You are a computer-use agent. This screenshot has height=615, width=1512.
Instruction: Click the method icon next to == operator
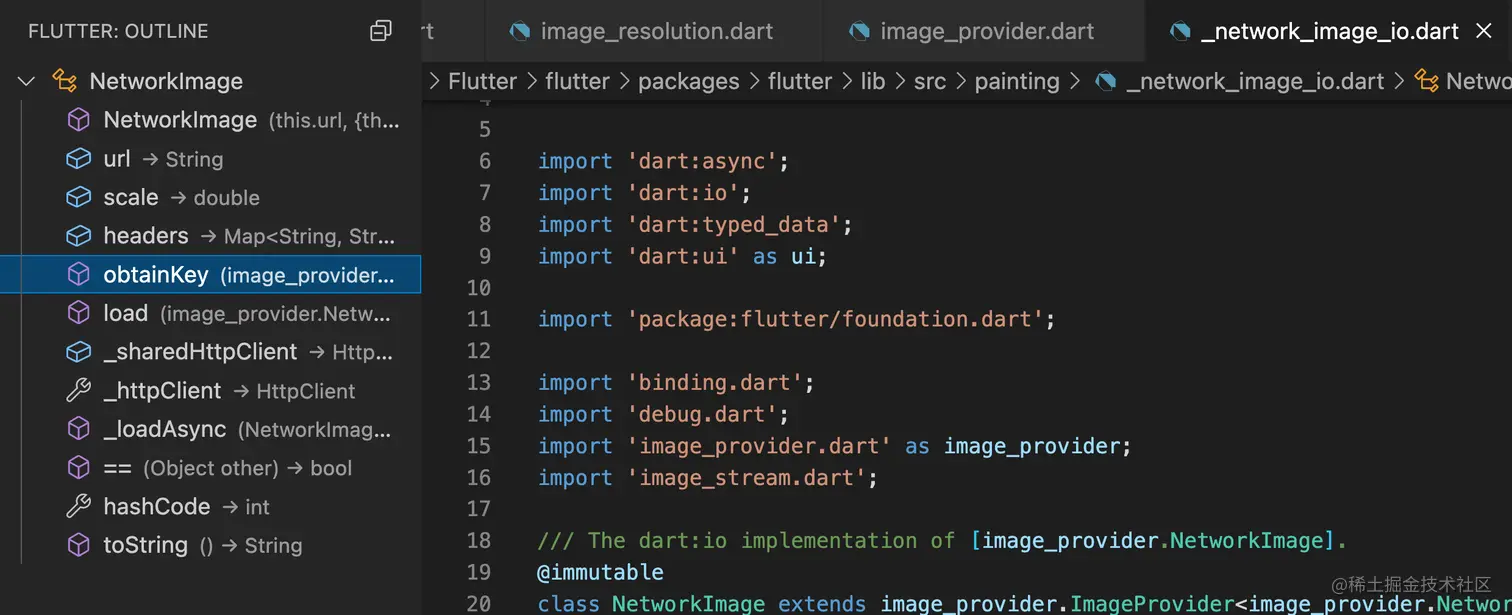(78, 468)
